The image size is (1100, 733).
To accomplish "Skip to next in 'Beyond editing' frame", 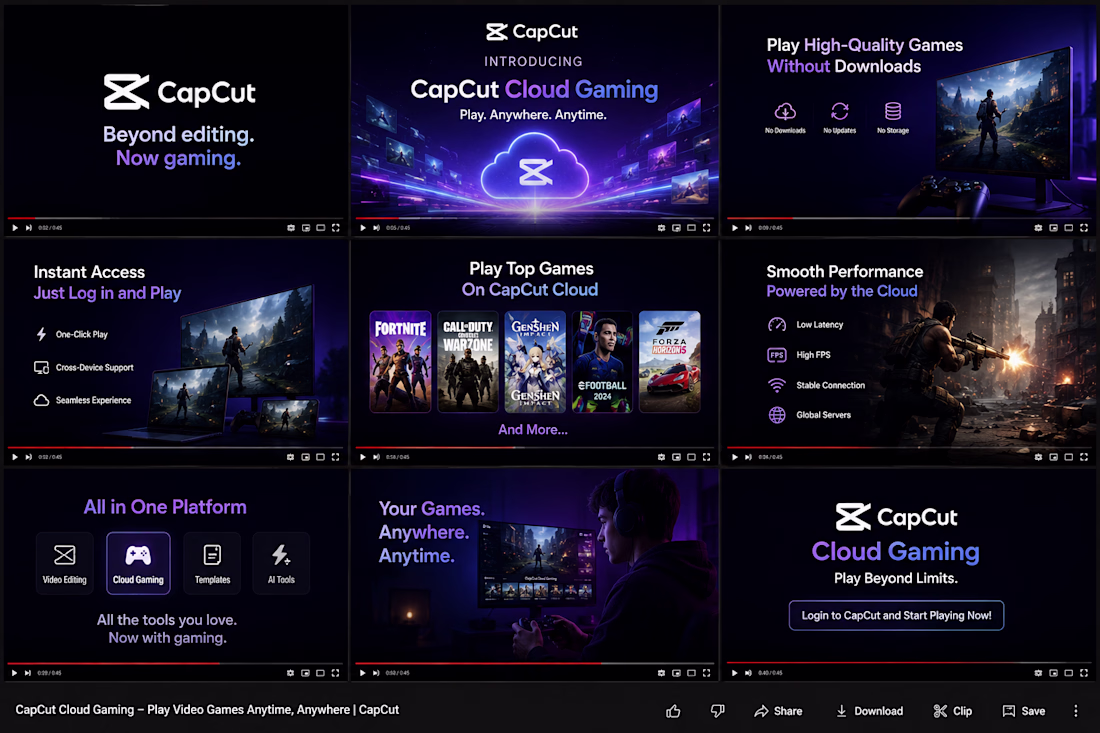I will [x=29, y=228].
